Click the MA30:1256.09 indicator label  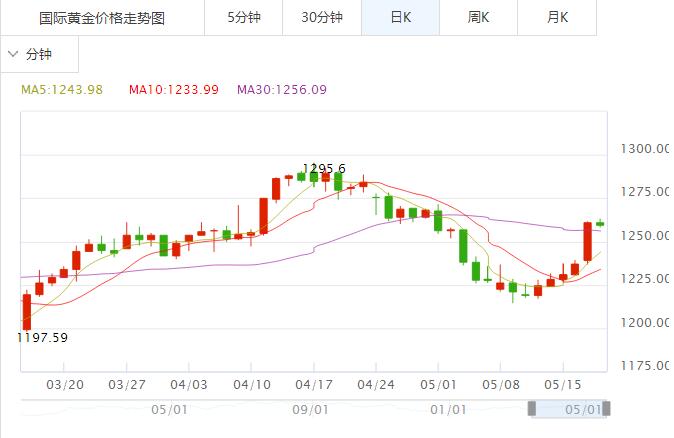pyautogui.click(x=282, y=90)
